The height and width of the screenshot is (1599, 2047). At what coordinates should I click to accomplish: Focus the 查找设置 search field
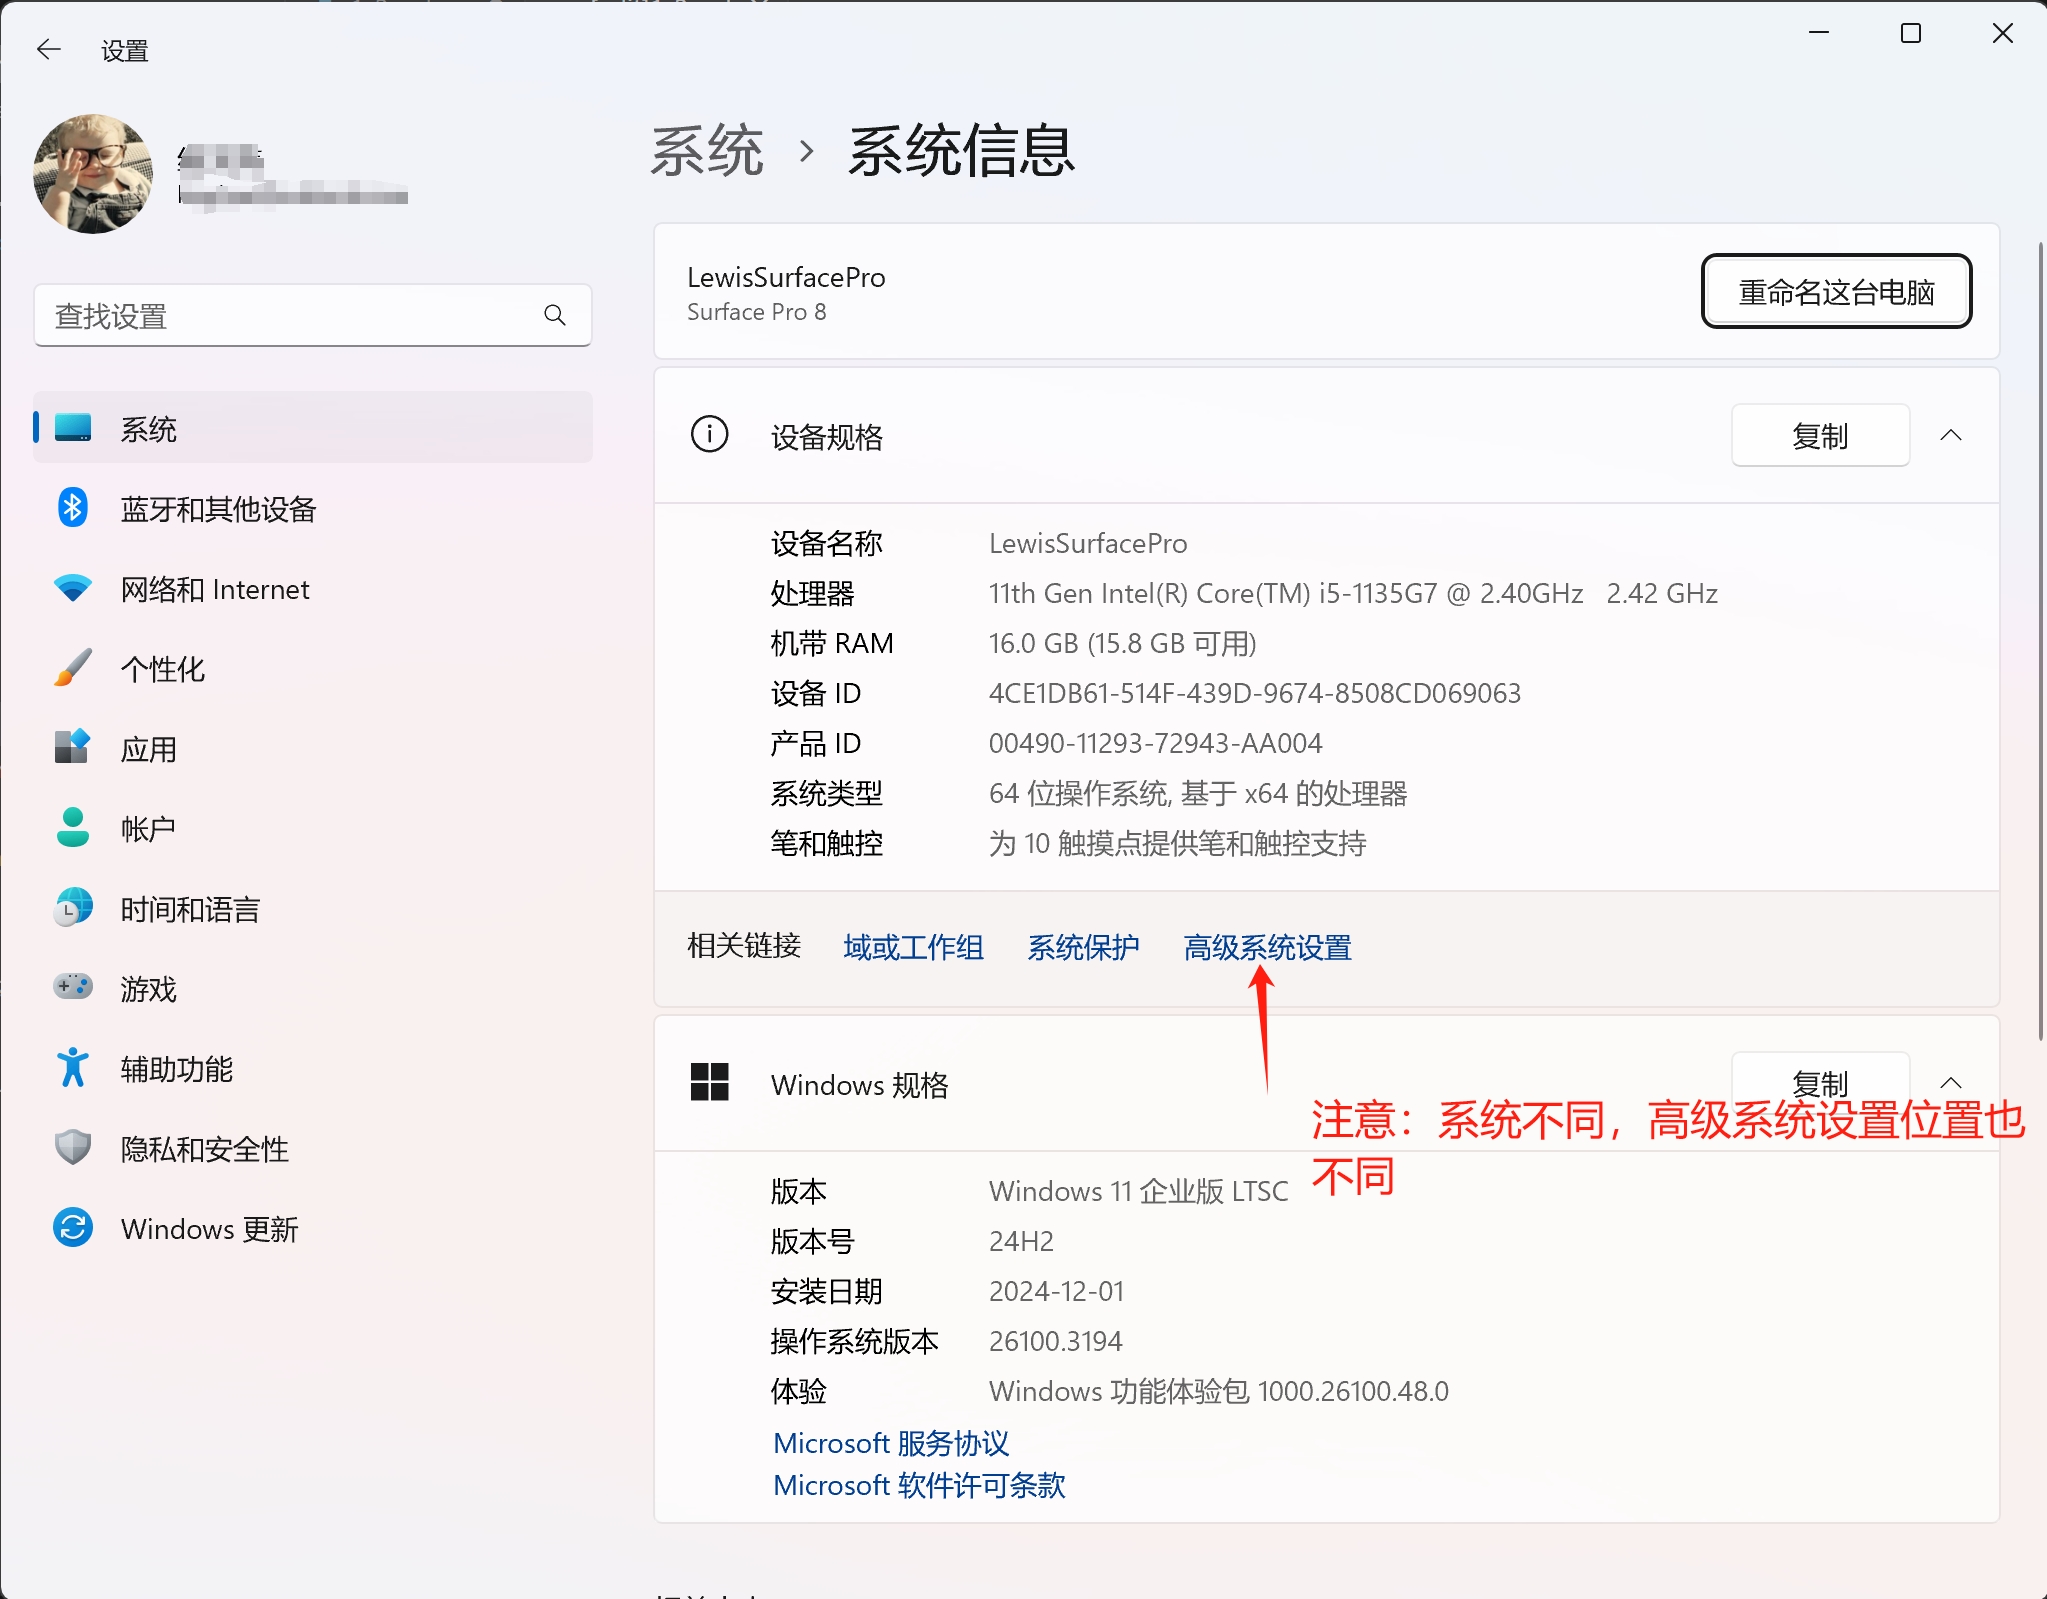click(x=313, y=316)
